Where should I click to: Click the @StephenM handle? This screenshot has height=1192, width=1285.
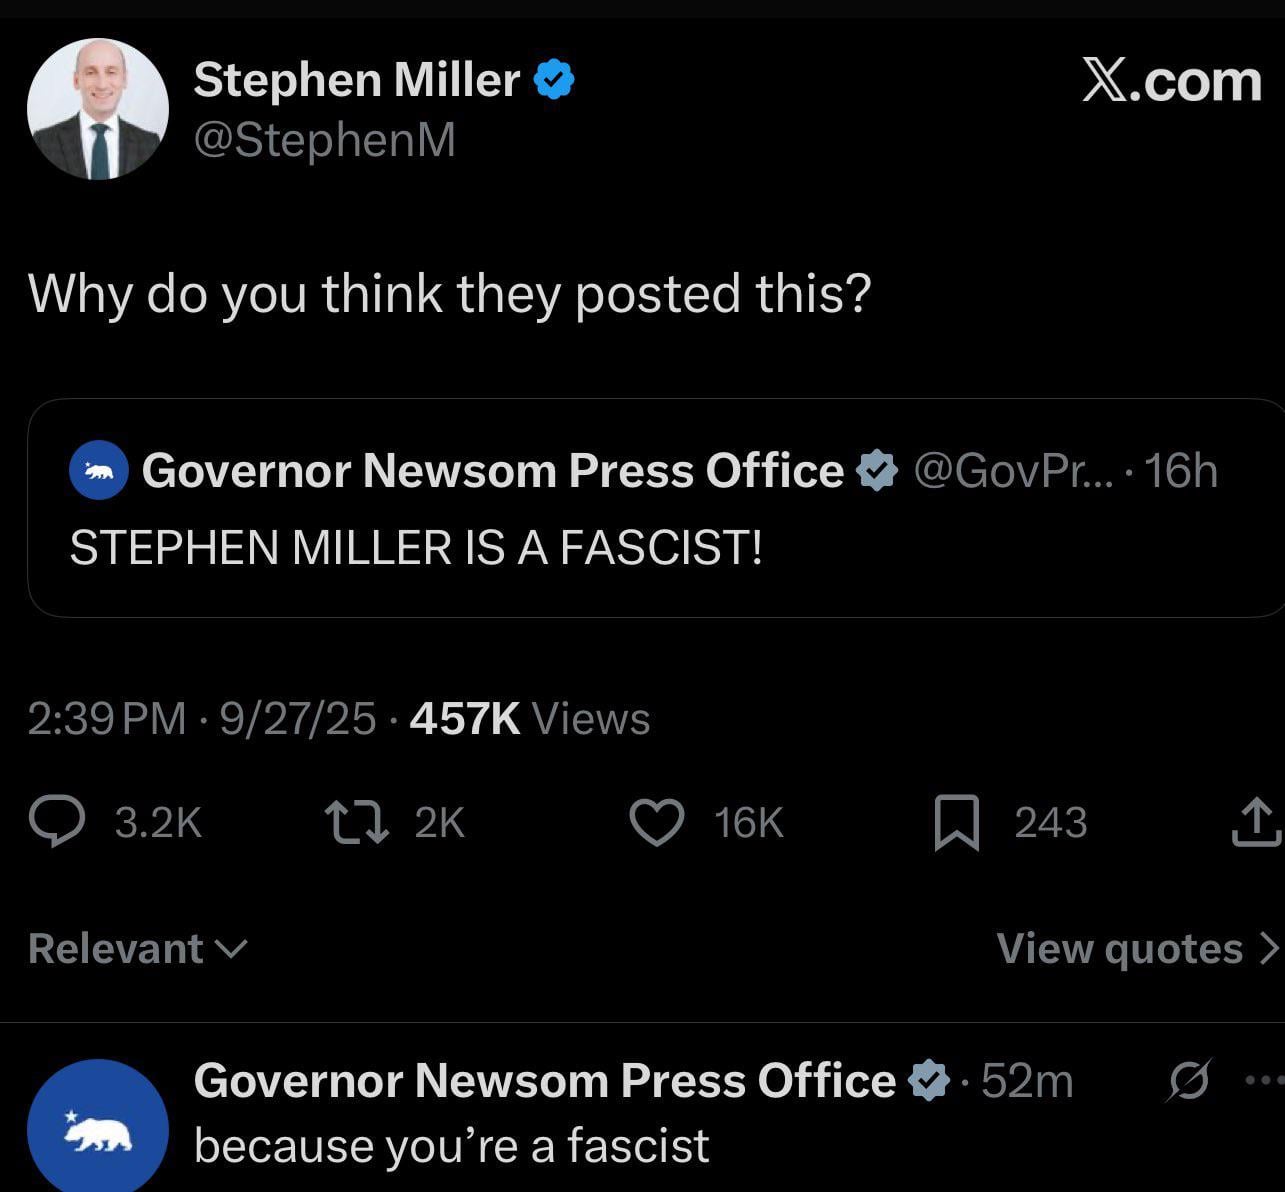click(324, 140)
